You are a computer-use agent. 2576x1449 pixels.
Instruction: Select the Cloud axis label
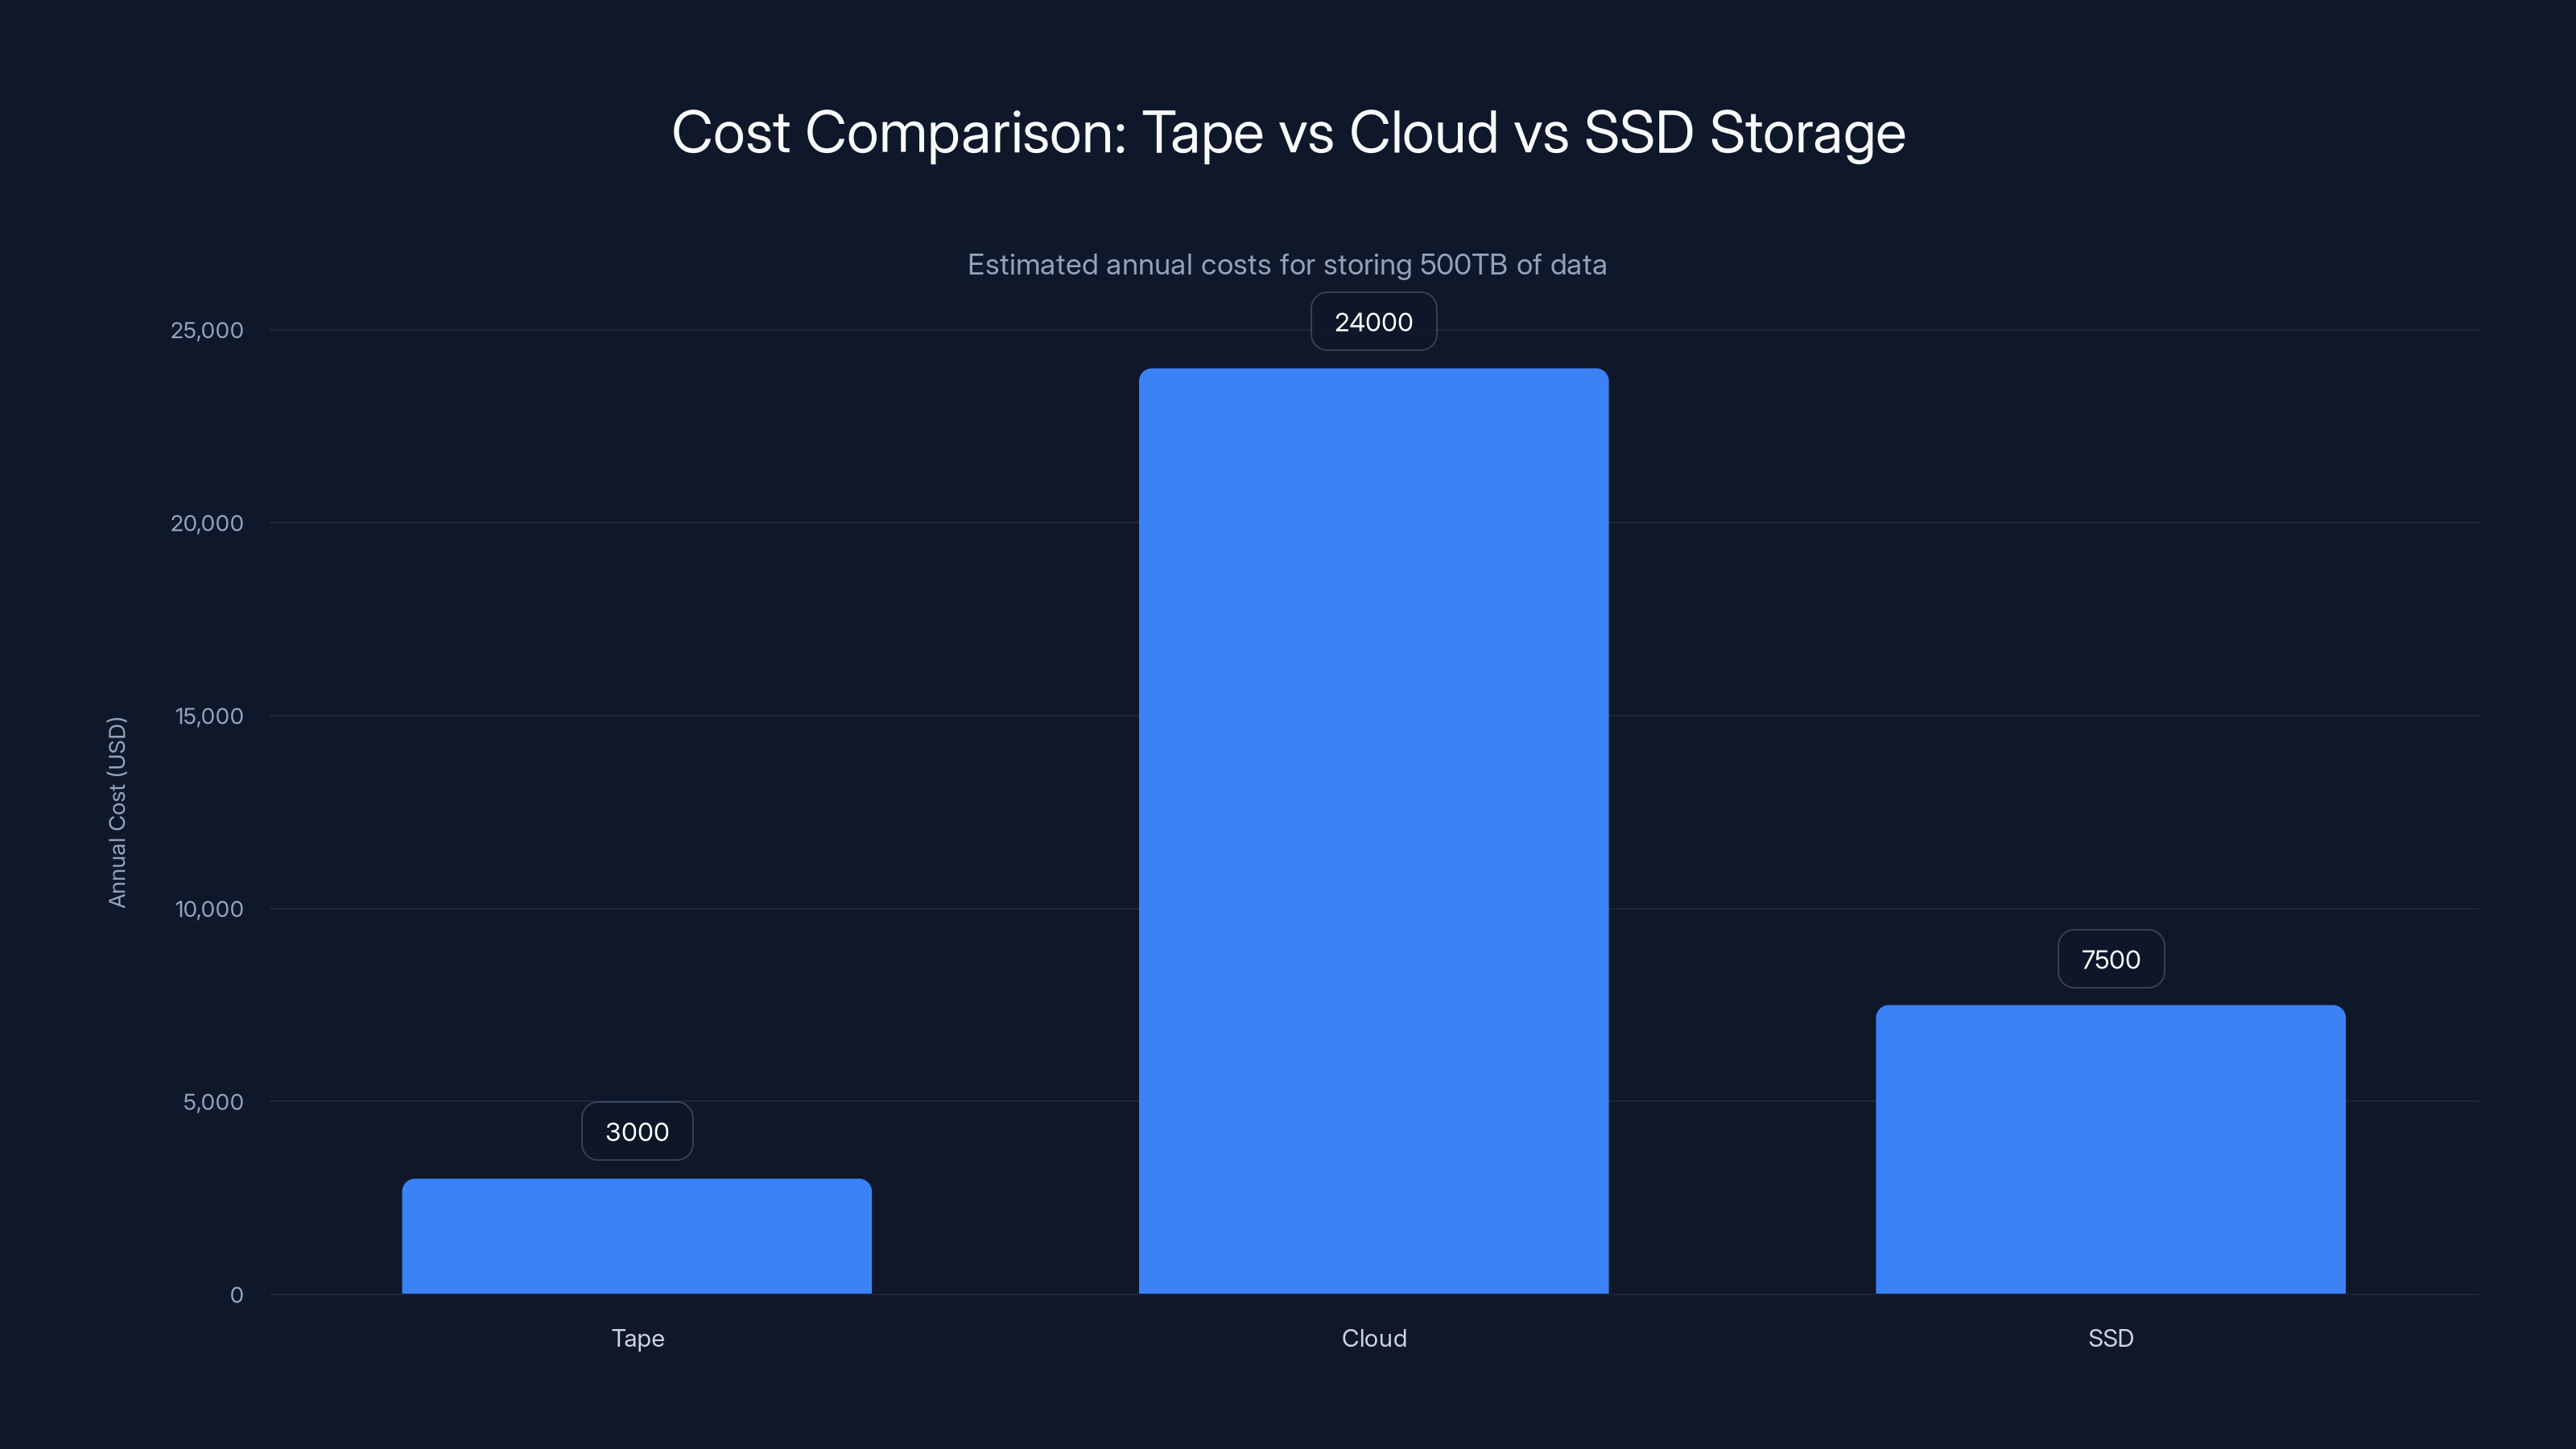pos(1374,1338)
